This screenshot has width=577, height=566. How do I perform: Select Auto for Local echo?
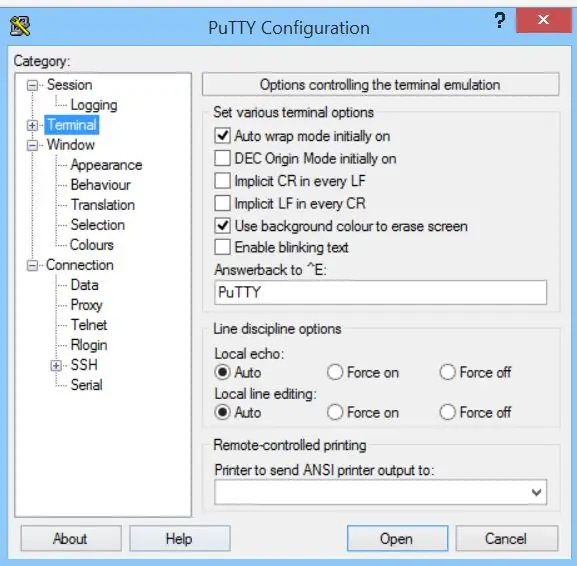click(x=223, y=372)
